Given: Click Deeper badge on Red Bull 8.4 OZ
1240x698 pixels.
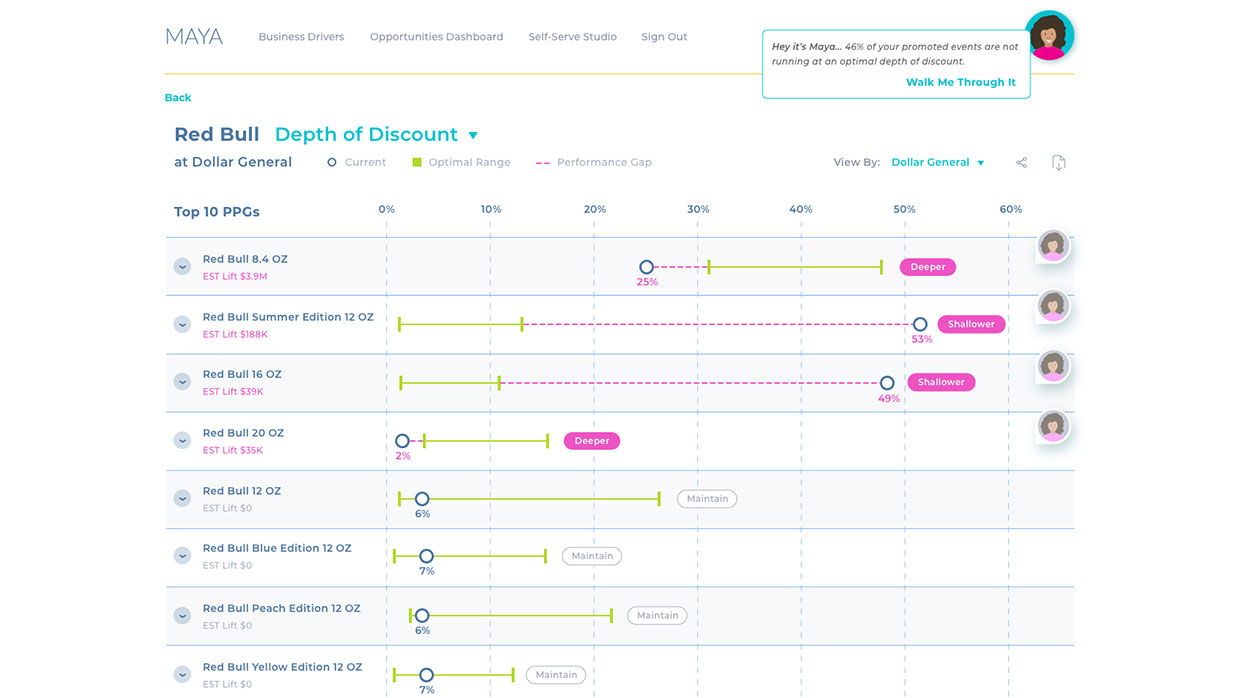Looking at the screenshot, I should (928, 267).
